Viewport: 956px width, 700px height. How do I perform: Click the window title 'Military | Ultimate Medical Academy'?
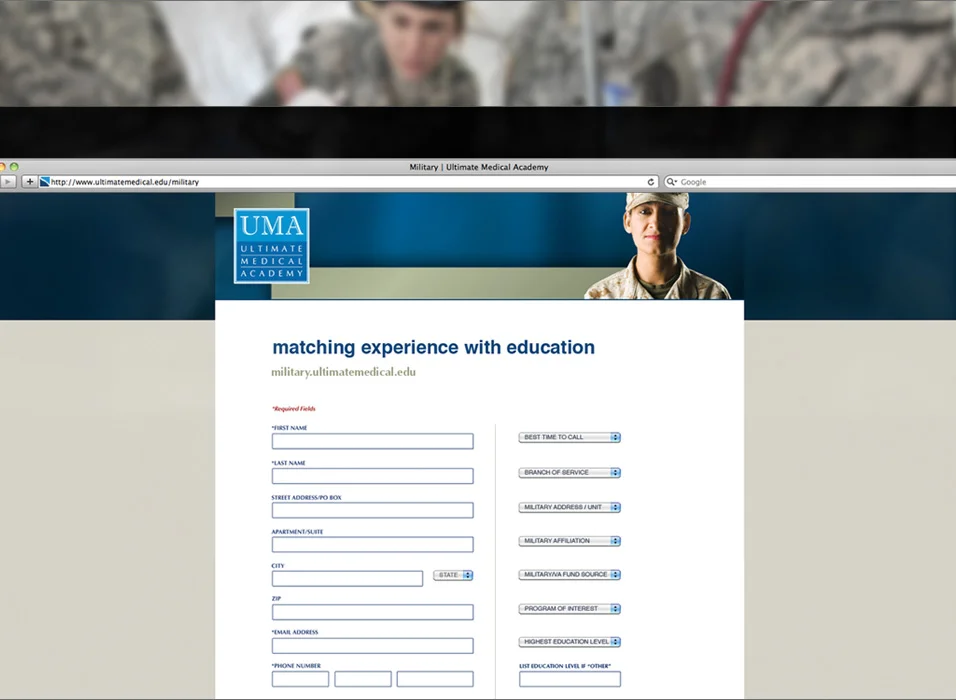[x=479, y=167]
